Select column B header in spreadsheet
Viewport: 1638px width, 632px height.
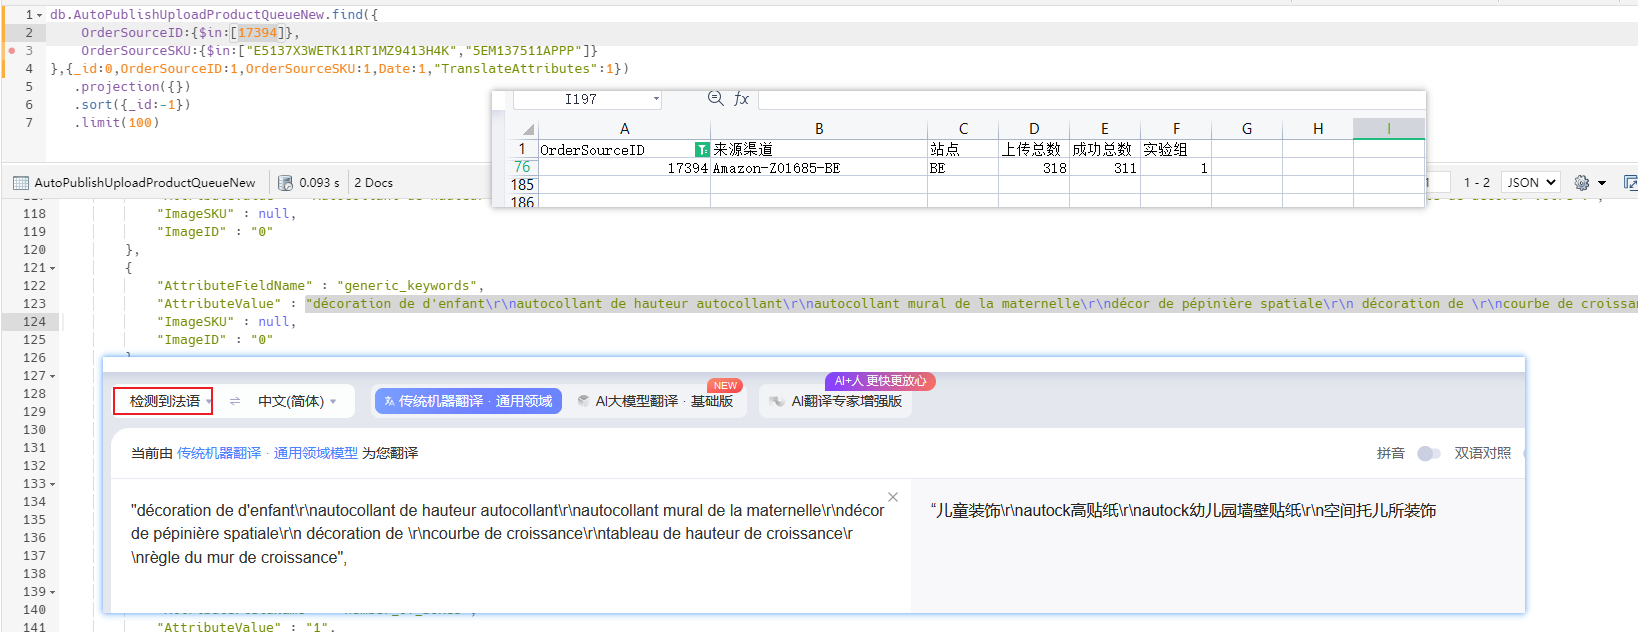[819, 129]
